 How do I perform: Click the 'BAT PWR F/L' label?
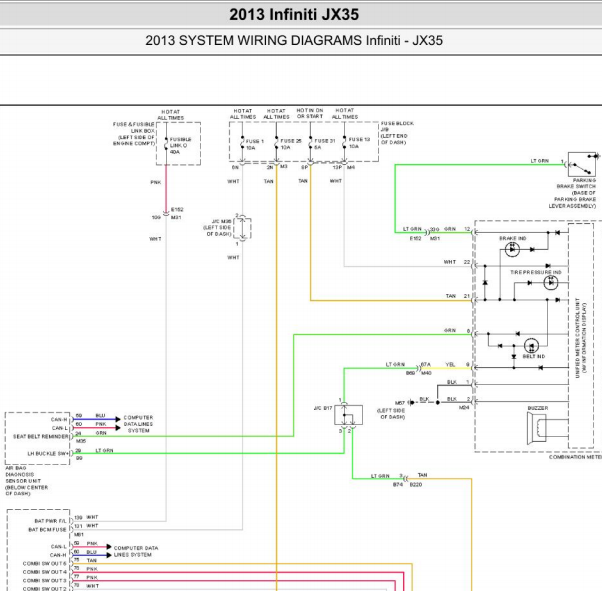pyautogui.click(x=50, y=521)
